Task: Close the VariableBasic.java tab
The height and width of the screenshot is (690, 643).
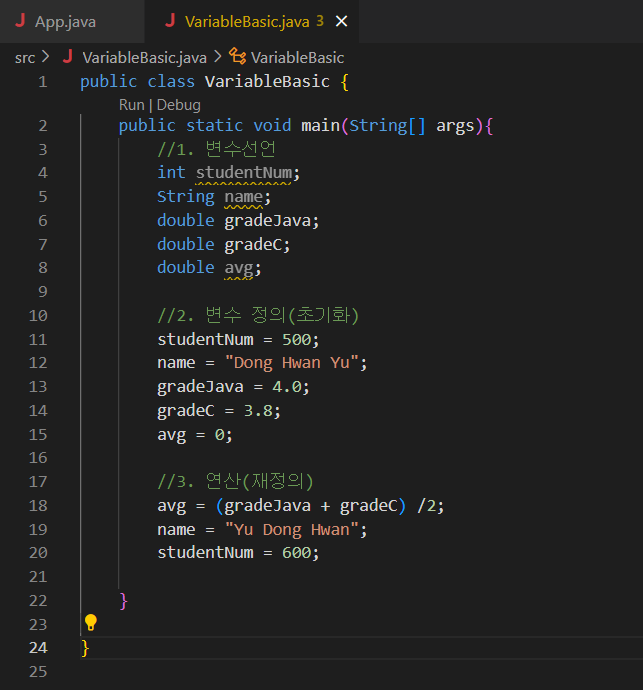Action: (342, 21)
